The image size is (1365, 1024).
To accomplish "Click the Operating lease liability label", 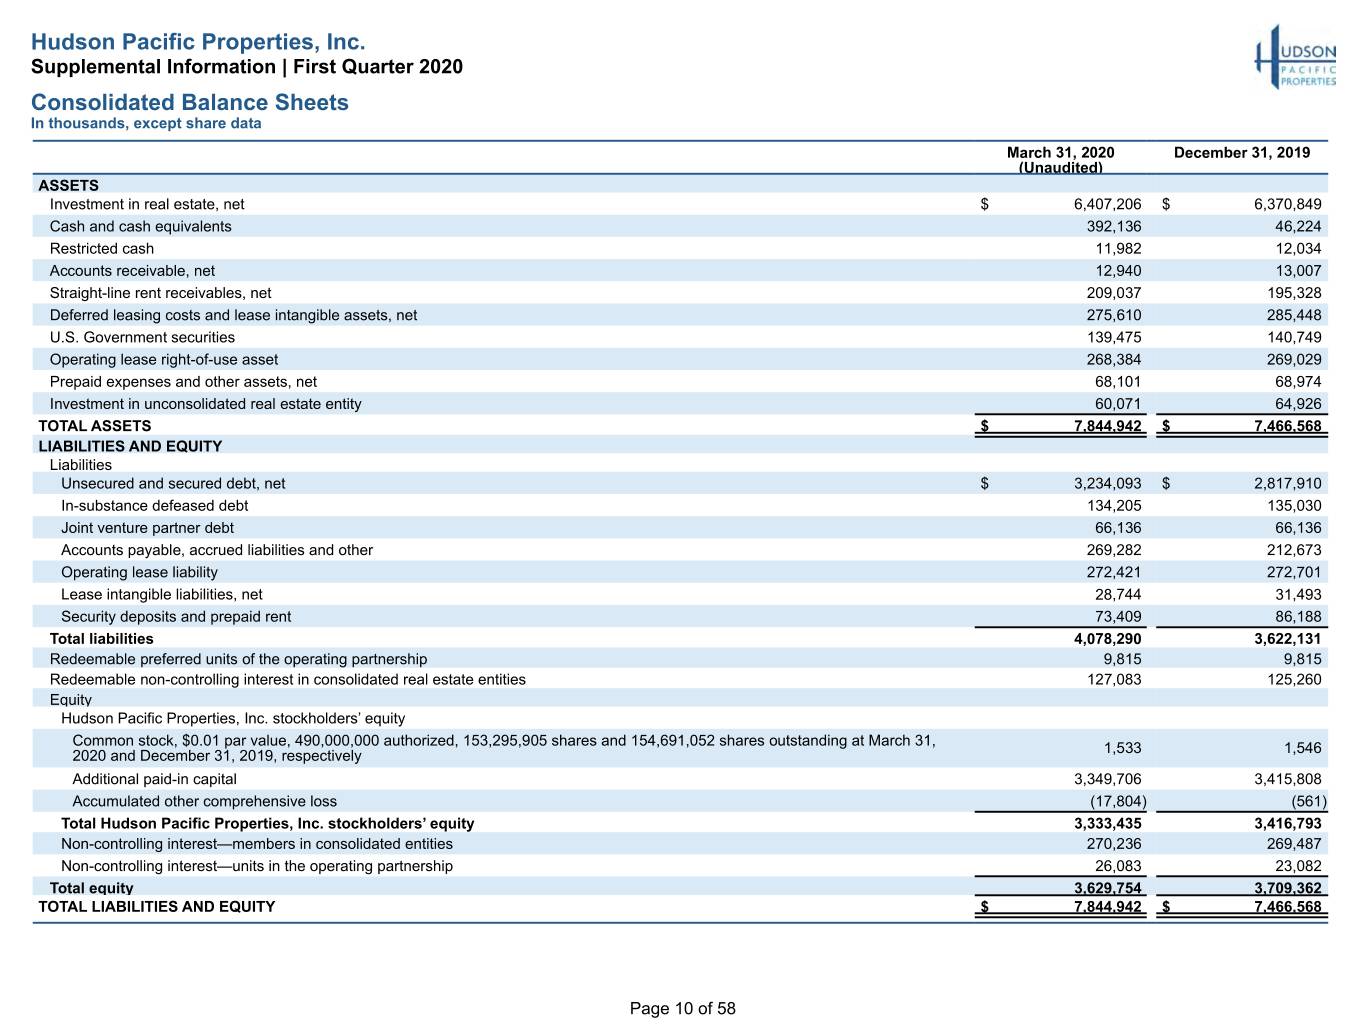I will coord(139,572).
